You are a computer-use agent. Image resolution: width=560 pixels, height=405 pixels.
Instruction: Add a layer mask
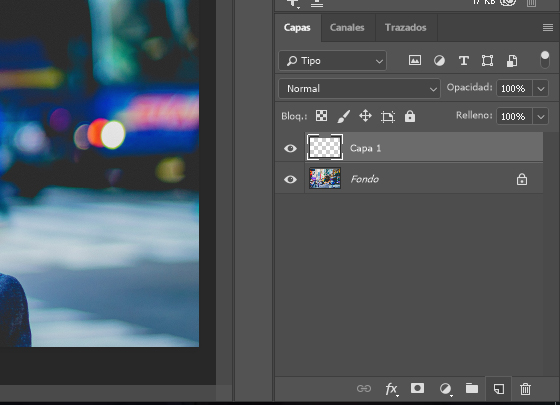click(x=417, y=388)
